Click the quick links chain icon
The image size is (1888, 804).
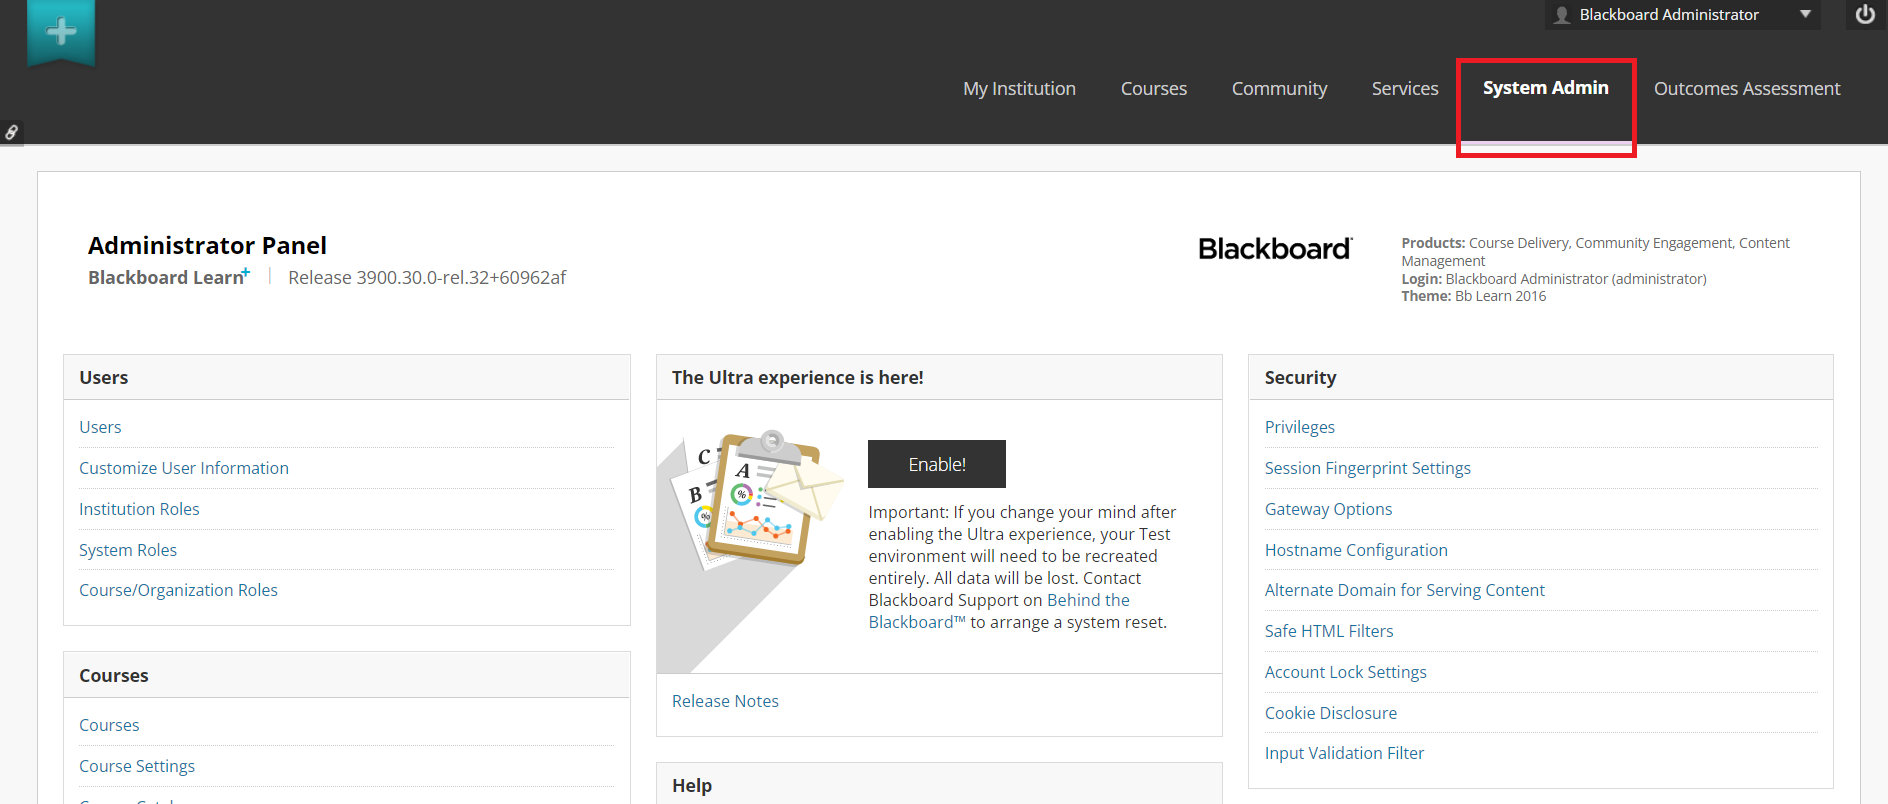[x=11, y=132]
